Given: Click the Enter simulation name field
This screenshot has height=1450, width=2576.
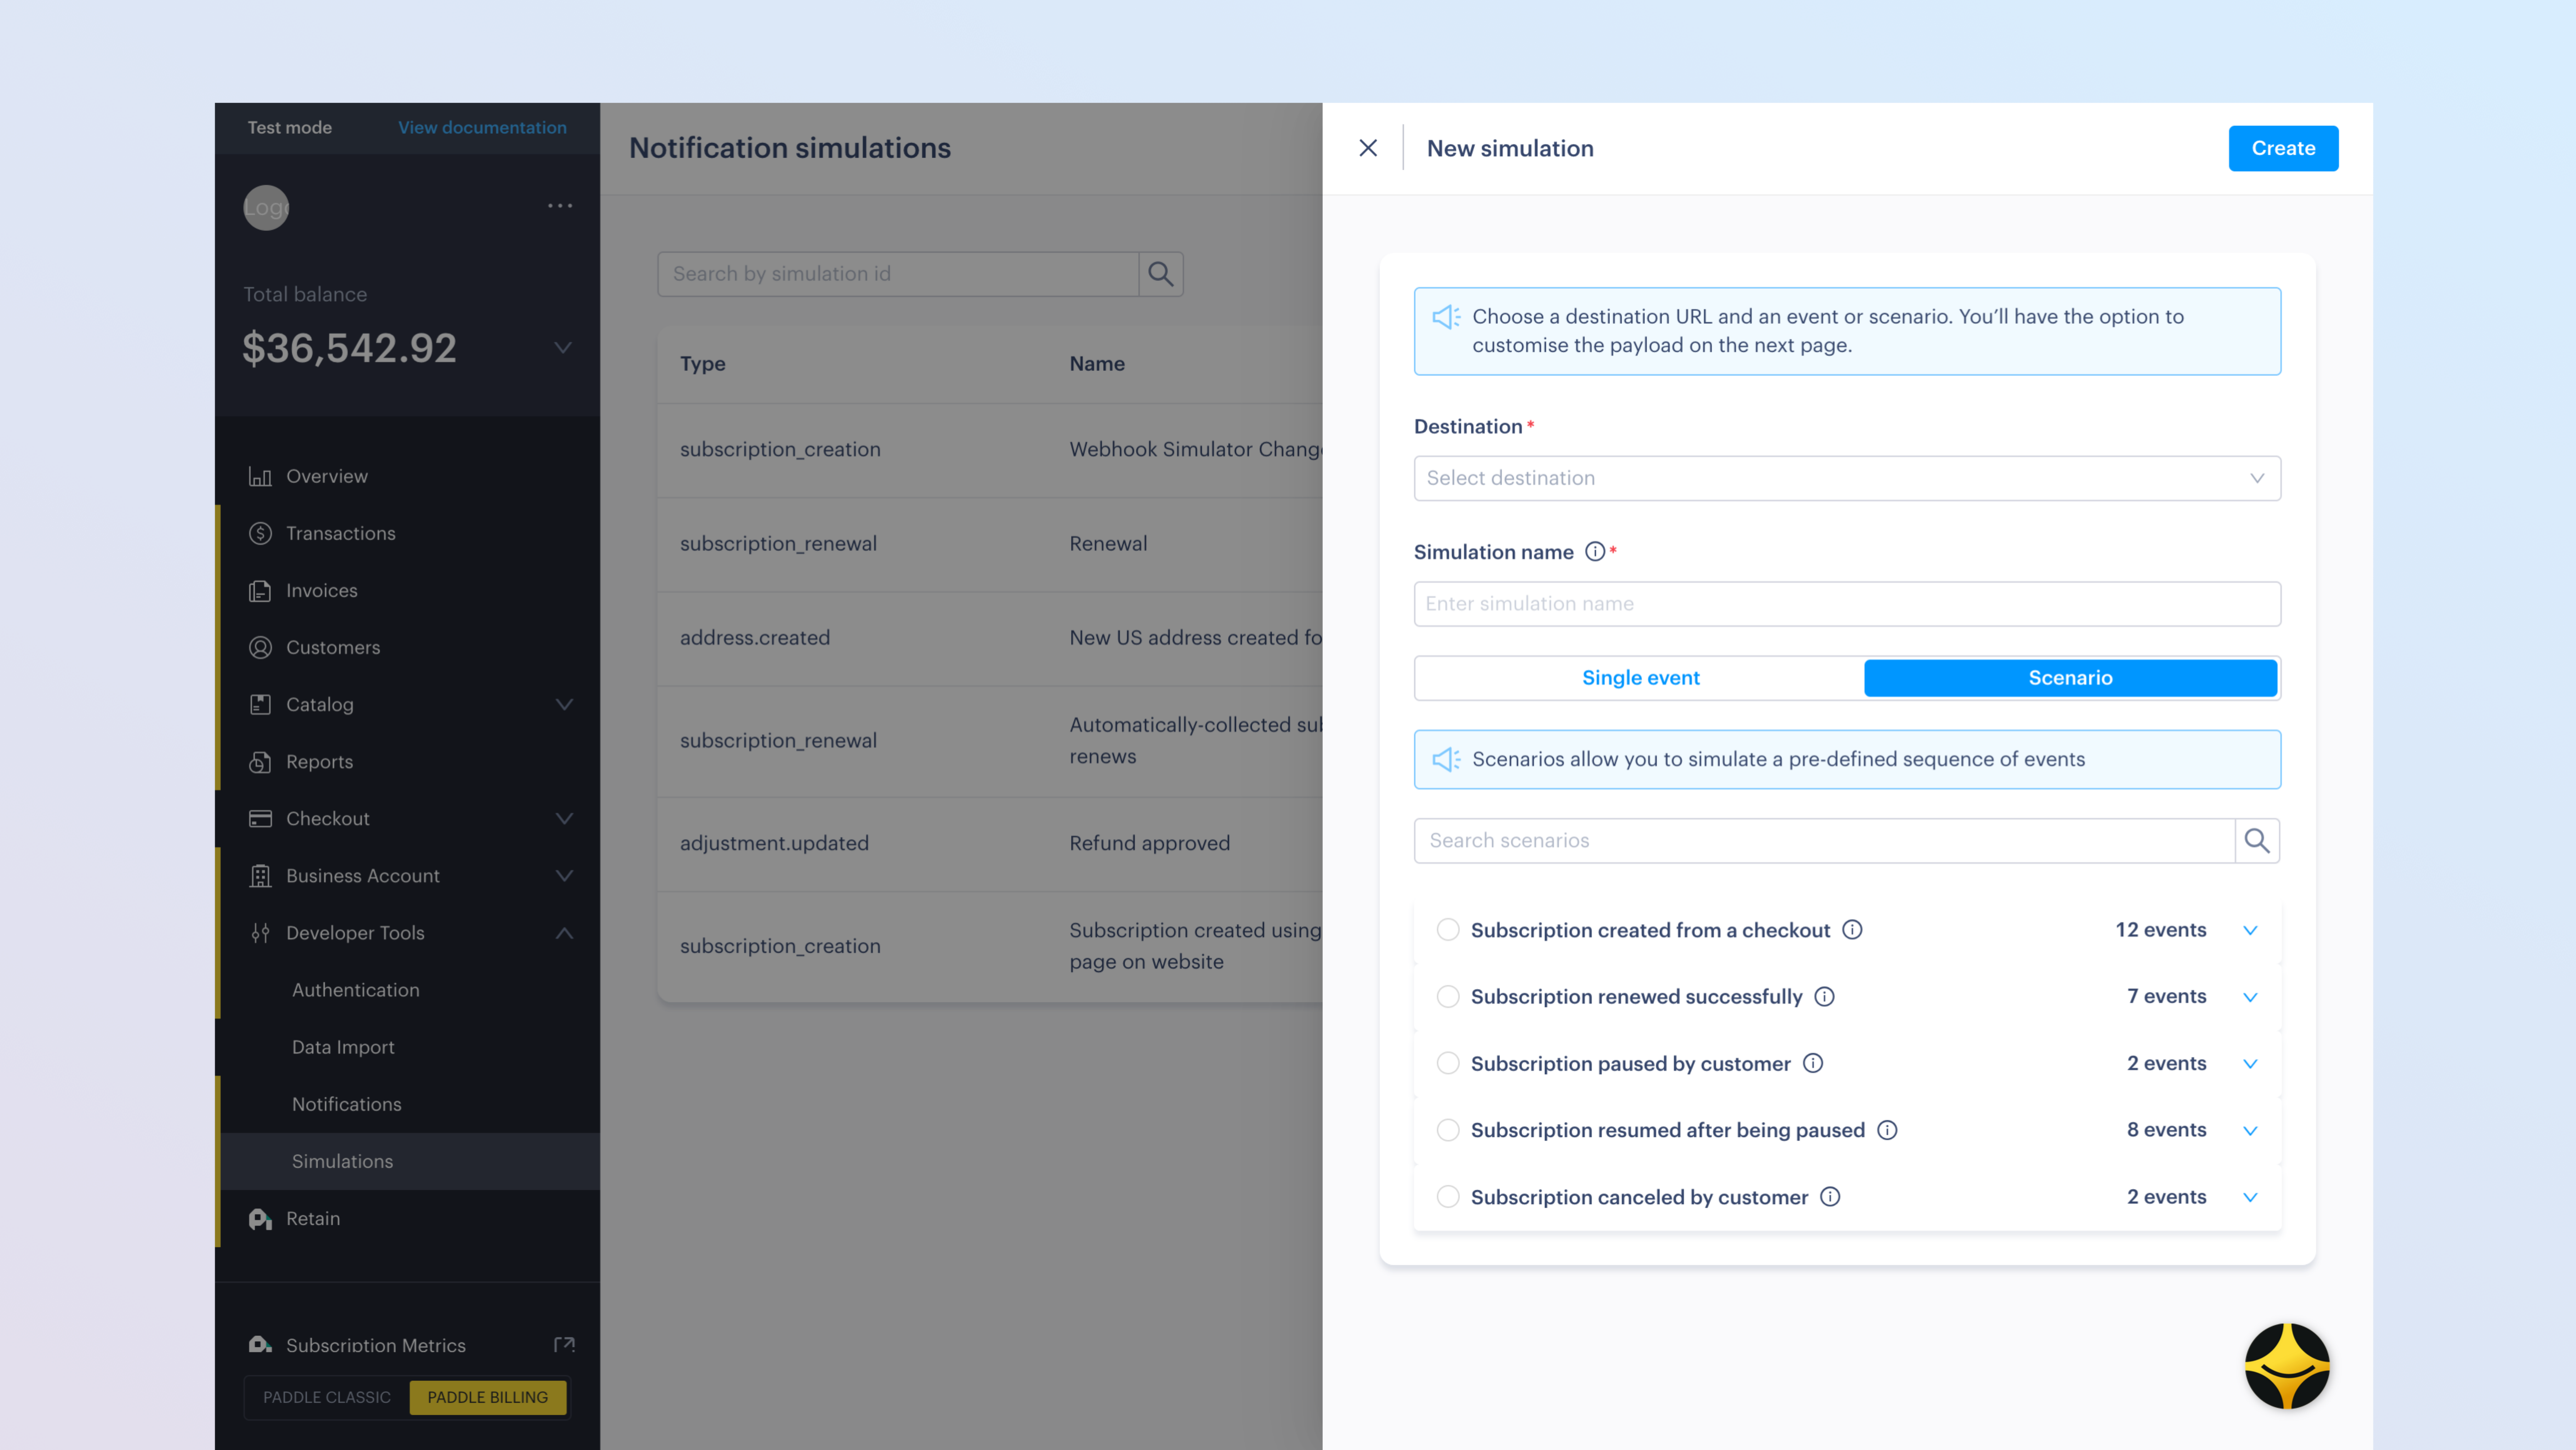Looking at the screenshot, I should coord(1846,603).
